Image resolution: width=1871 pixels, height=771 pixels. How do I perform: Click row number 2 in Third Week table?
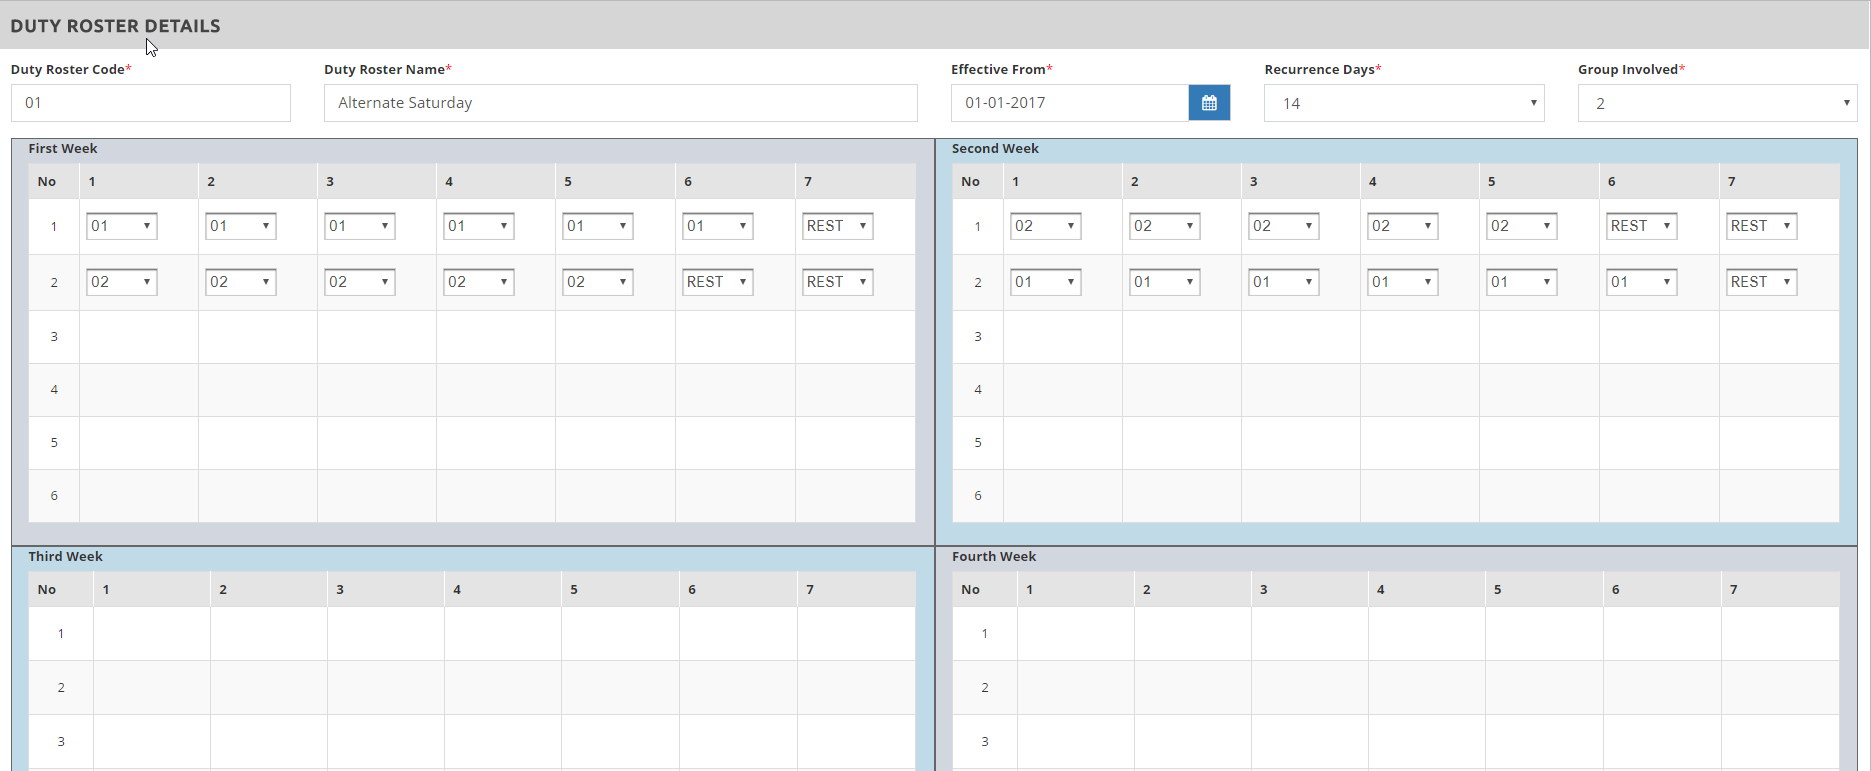click(61, 687)
